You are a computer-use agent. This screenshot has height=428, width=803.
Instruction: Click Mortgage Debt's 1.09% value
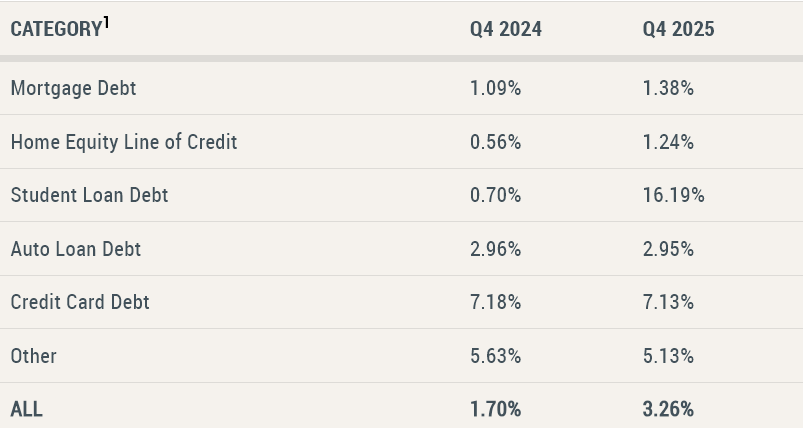click(x=495, y=88)
